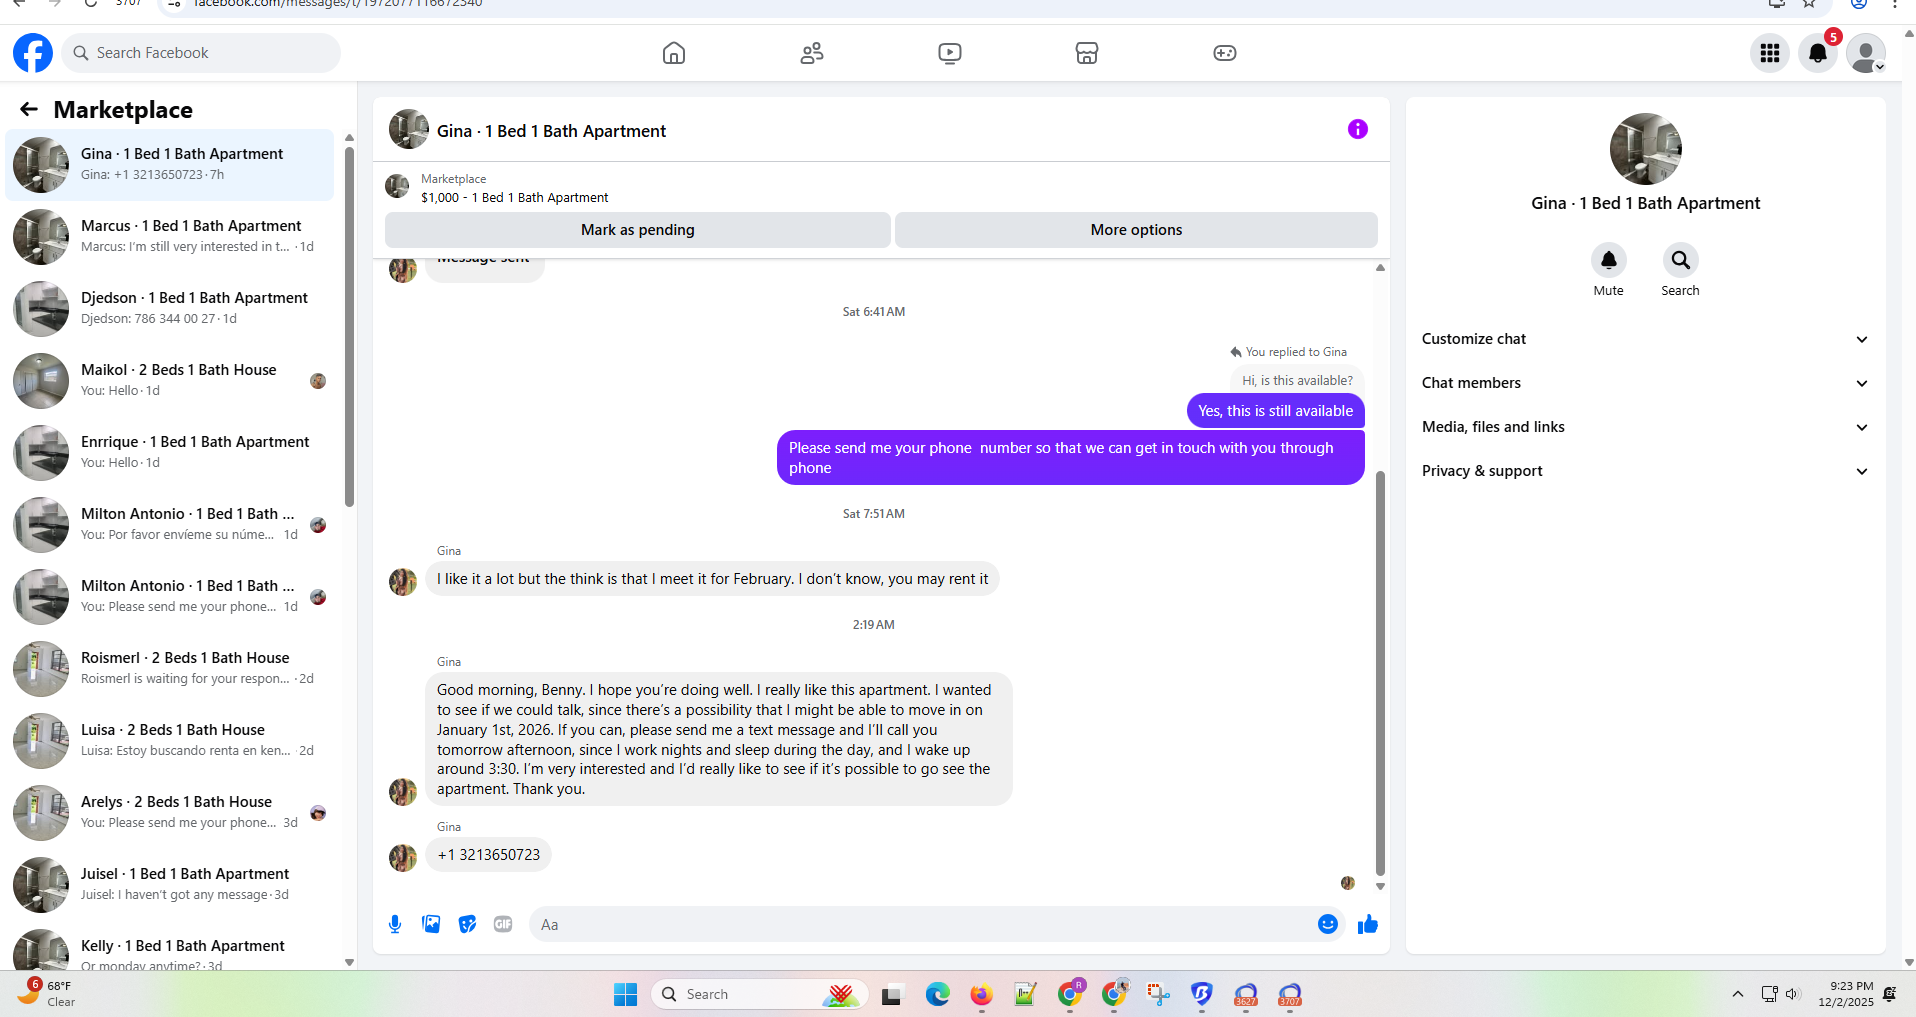Expand Customize chat section

1645,339
